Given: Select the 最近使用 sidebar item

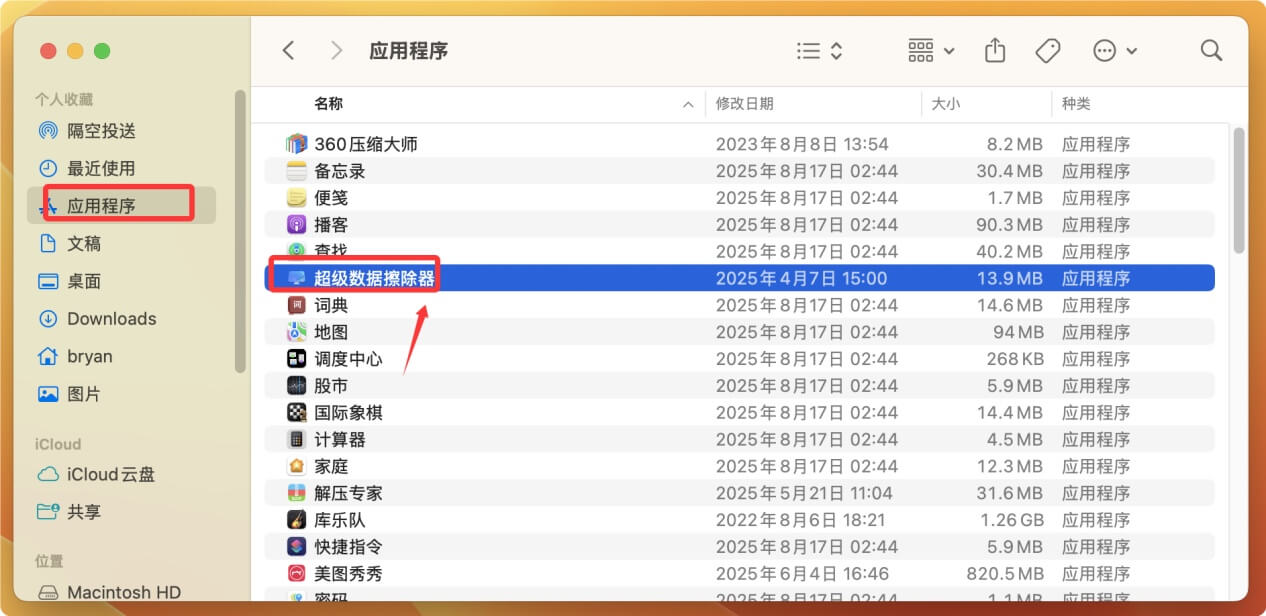Looking at the screenshot, I should pos(100,167).
